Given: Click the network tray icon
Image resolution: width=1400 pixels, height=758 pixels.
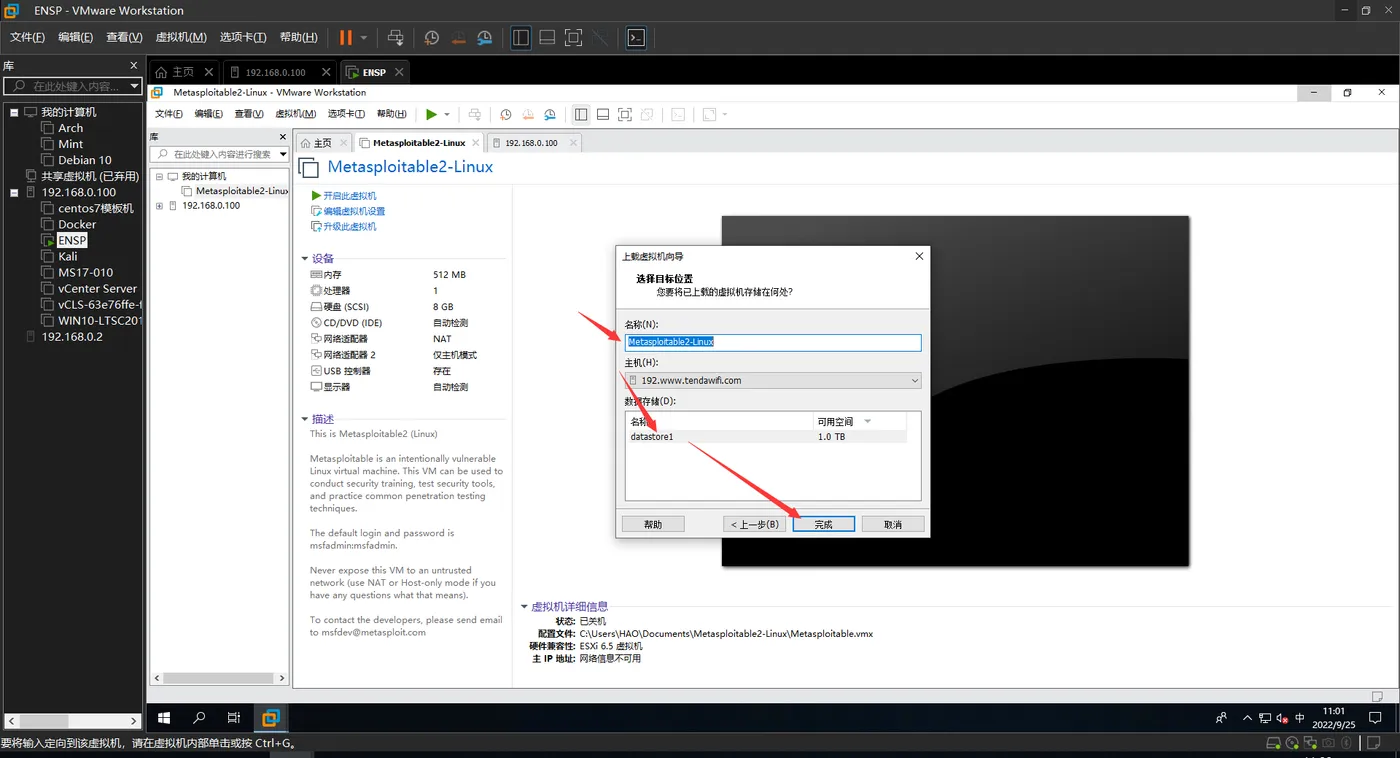Looking at the screenshot, I should pyautogui.click(x=1265, y=718).
